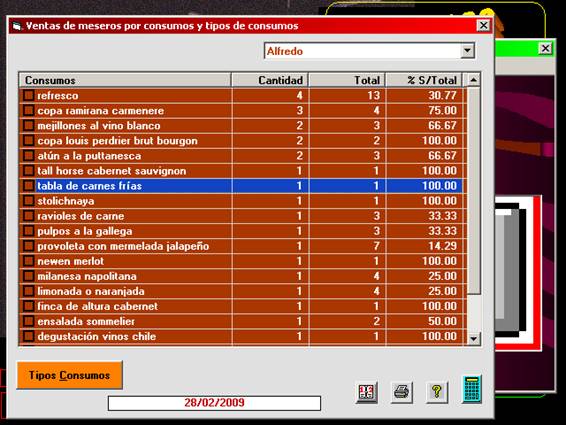This screenshot has height=425, width=566.
Task: Sort by the % S/Total column header
Action: pos(424,80)
